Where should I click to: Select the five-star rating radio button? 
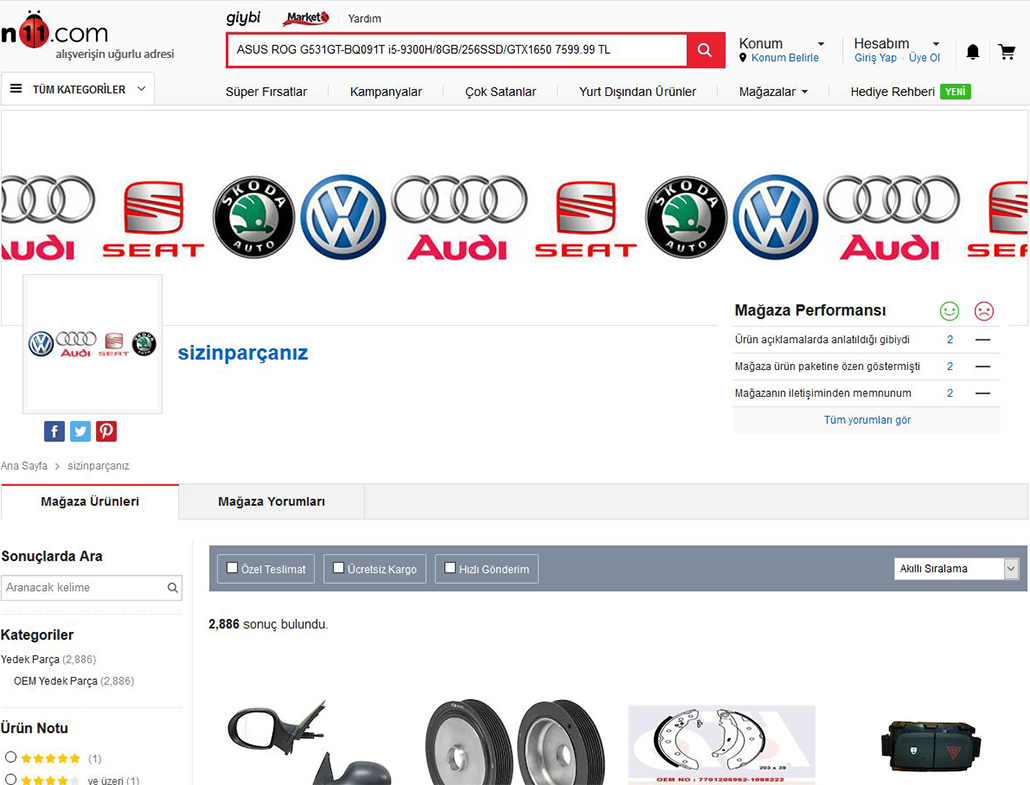(x=11, y=757)
